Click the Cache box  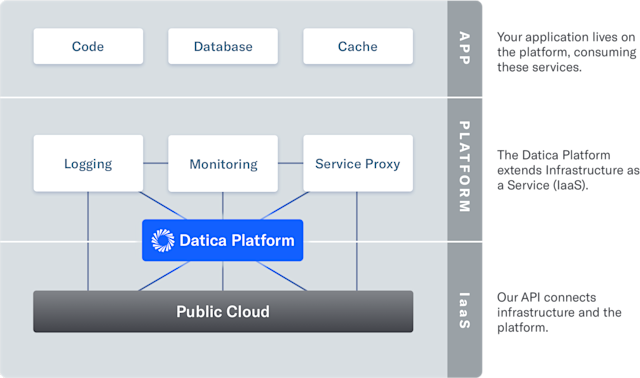[x=358, y=46]
